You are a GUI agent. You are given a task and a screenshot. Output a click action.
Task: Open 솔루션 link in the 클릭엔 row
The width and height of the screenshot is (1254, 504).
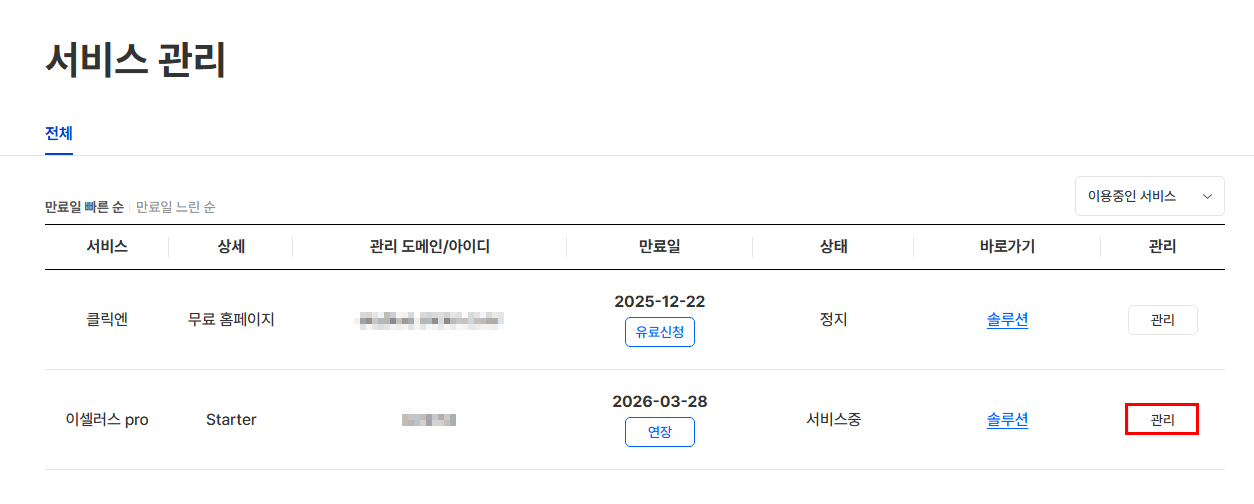[1007, 320]
